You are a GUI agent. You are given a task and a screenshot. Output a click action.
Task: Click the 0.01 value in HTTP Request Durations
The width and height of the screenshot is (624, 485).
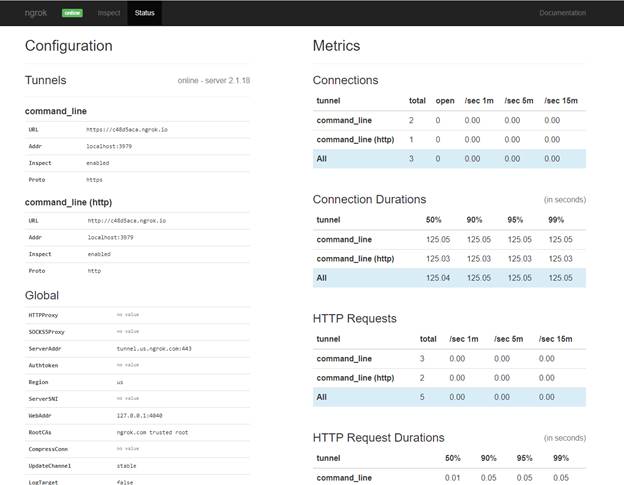(452, 477)
